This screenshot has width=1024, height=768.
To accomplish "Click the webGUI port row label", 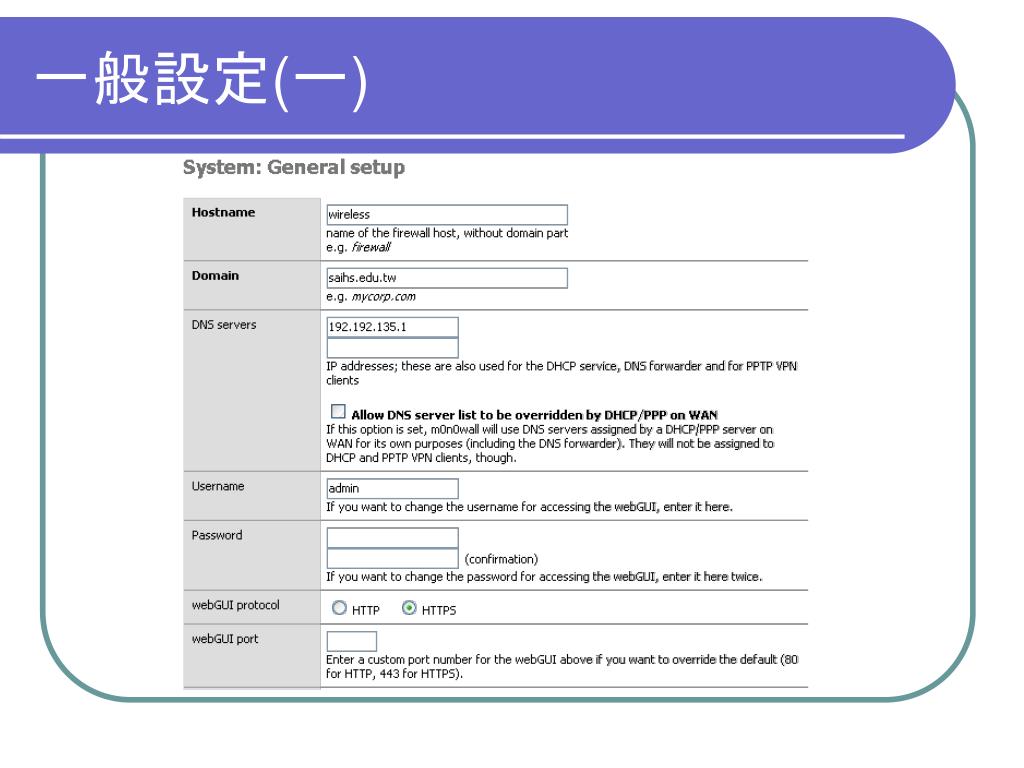I will click(x=225, y=639).
